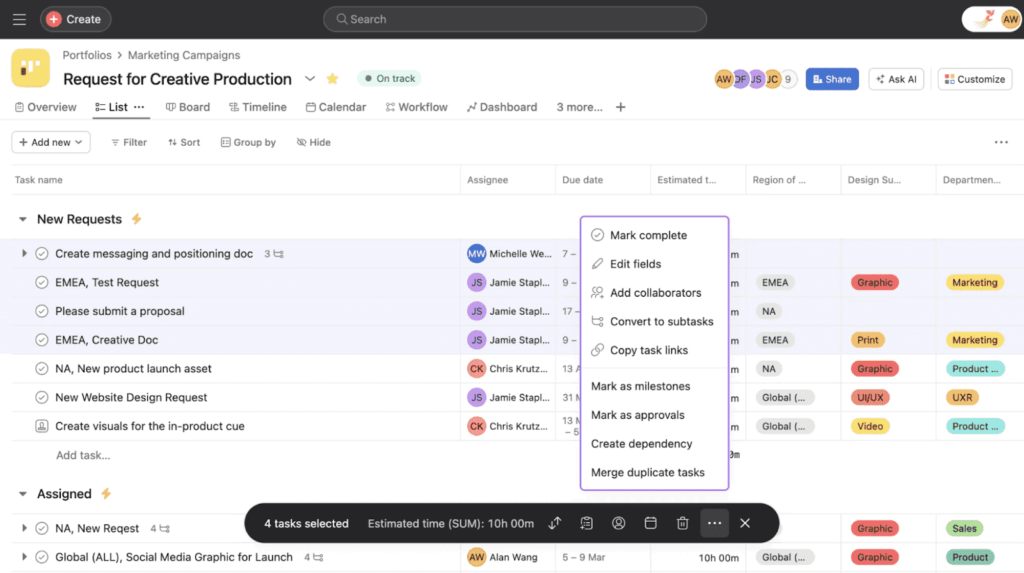Image resolution: width=1024 pixels, height=573 pixels.
Task: Click the calendar icon in selection bar
Action: (x=650, y=523)
